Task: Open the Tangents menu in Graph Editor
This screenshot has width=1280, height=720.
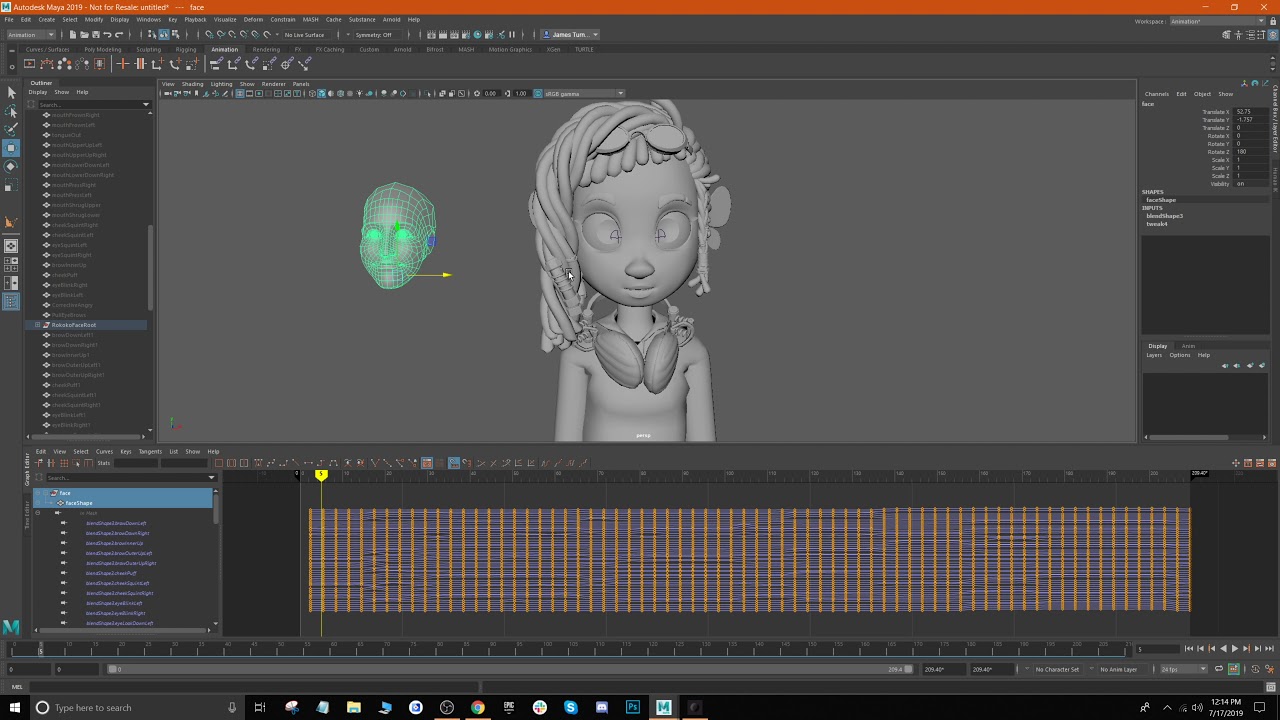Action: (150, 451)
